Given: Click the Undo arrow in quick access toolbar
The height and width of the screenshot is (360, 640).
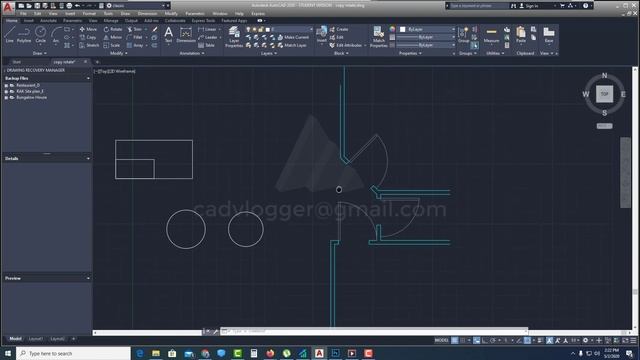Looking at the screenshot, I should 78,6.
